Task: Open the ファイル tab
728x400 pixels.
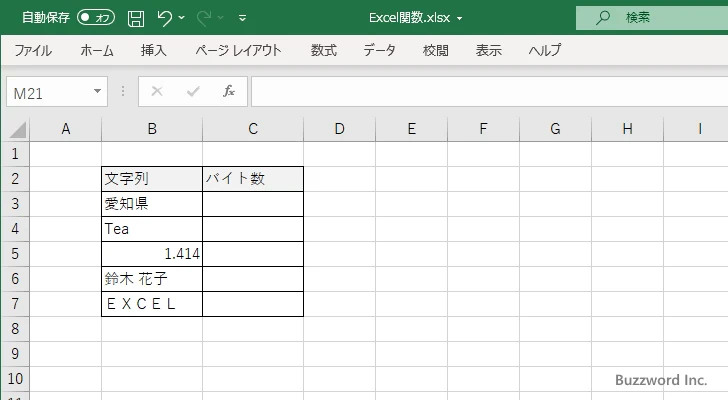Action: click(x=33, y=50)
